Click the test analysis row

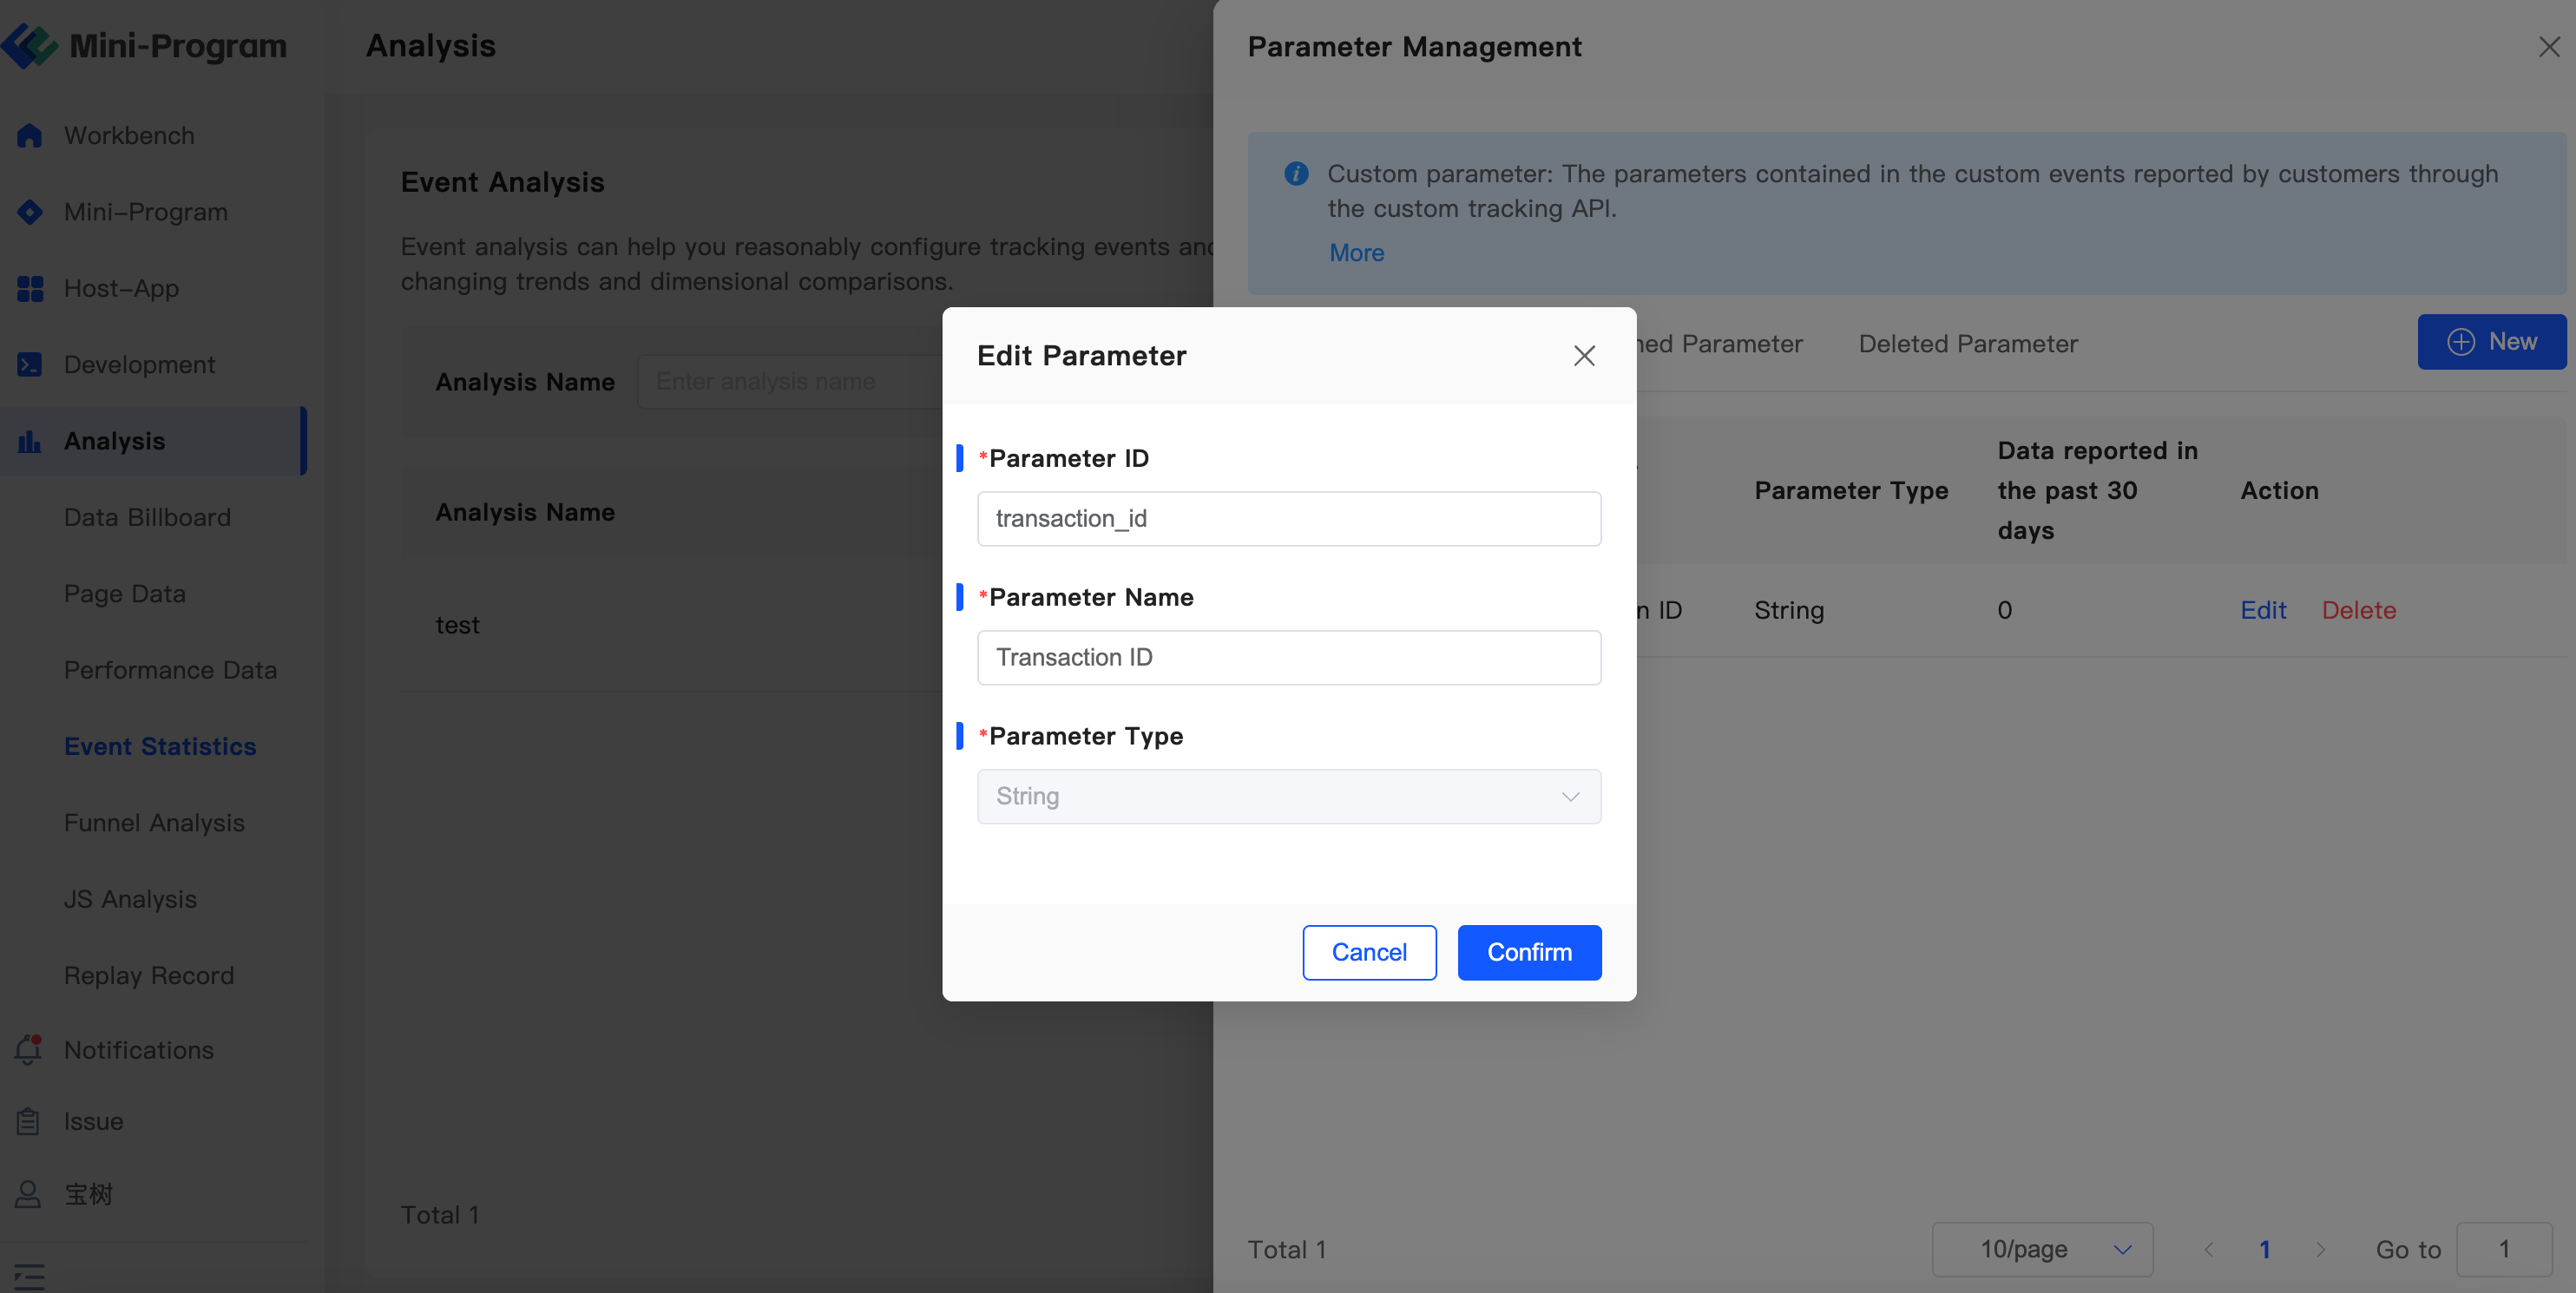[x=458, y=626]
